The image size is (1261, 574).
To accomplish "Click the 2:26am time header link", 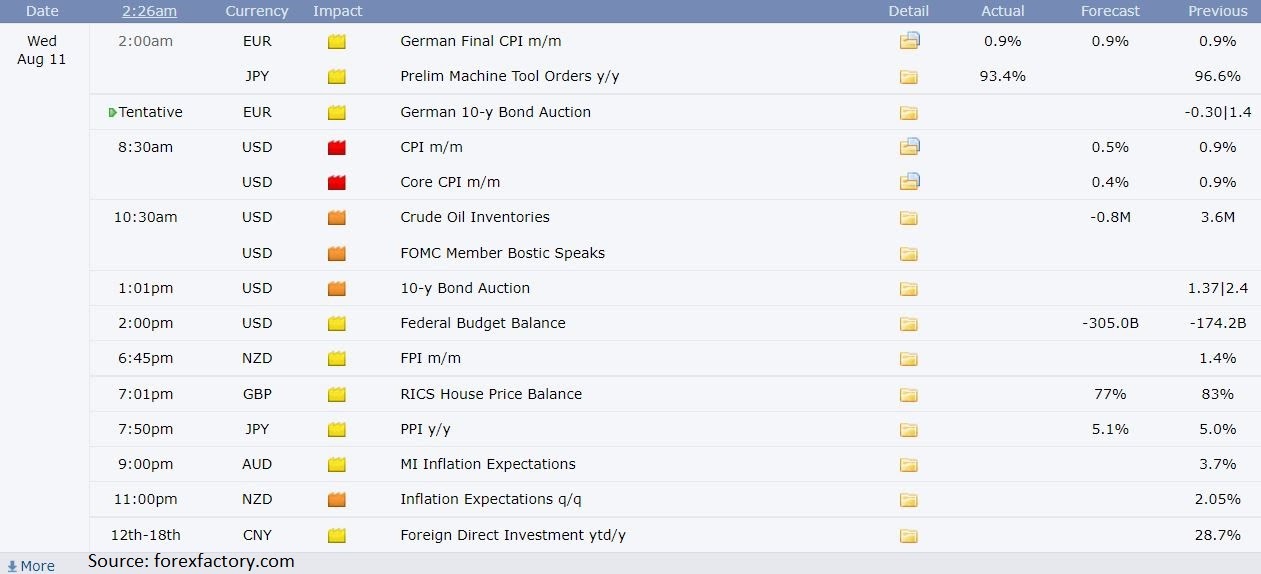I will point(150,11).
